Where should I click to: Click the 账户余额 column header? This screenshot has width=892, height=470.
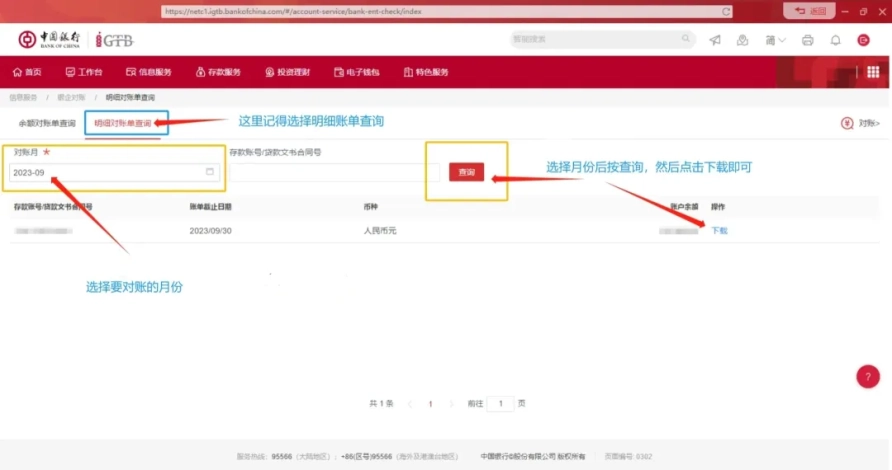pyautogui.click(x=684, y=207)
